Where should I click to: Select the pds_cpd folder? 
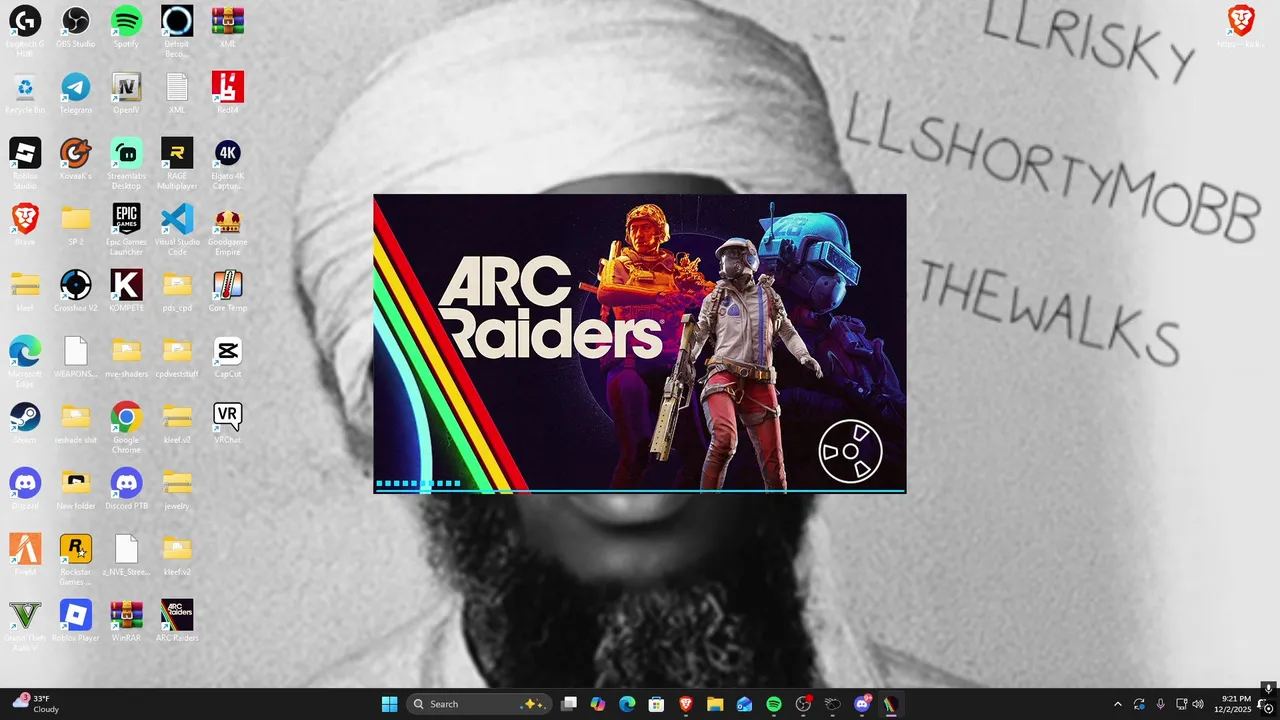(177, 291)
